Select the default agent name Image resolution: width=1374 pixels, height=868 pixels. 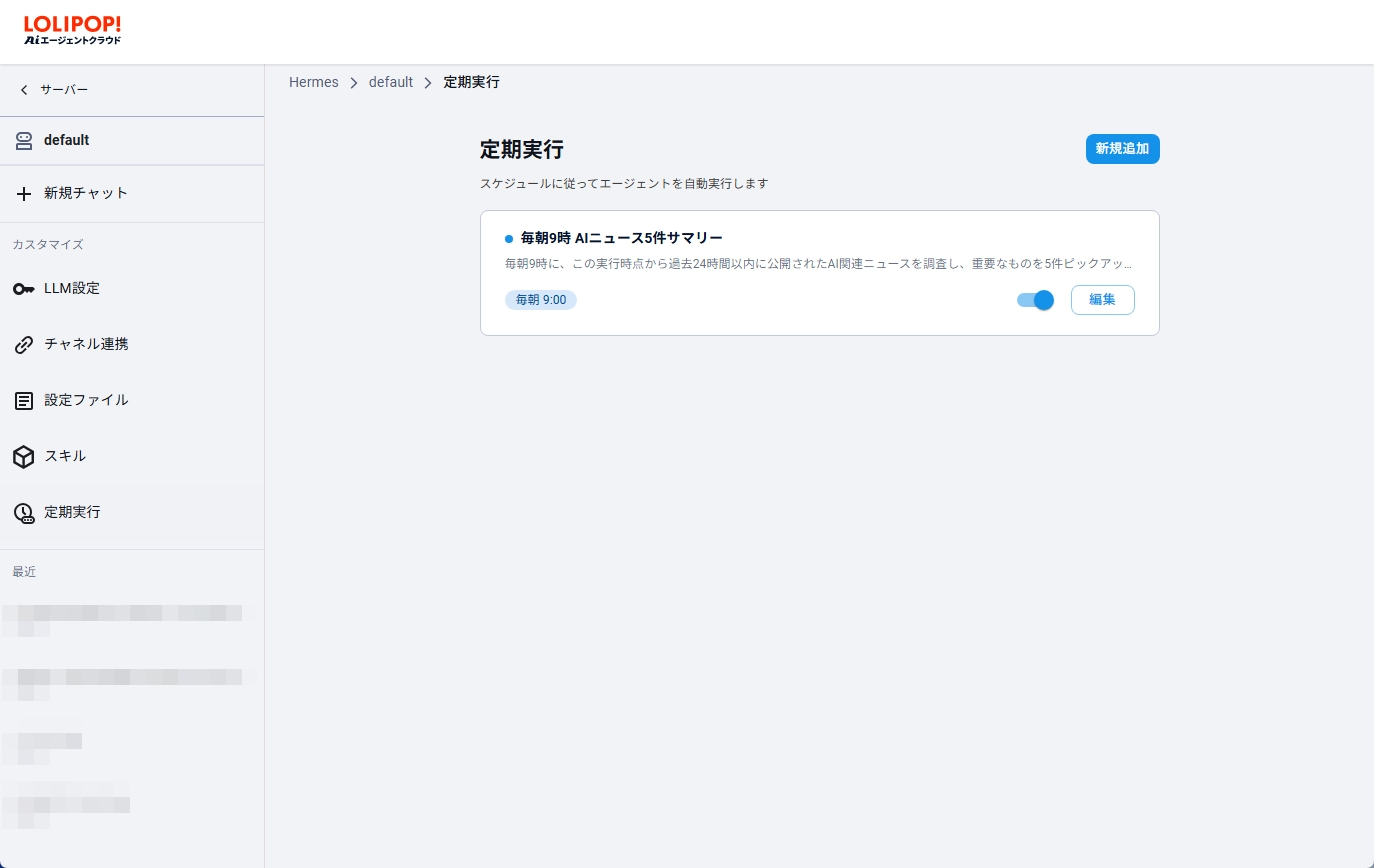pos(67,140)
